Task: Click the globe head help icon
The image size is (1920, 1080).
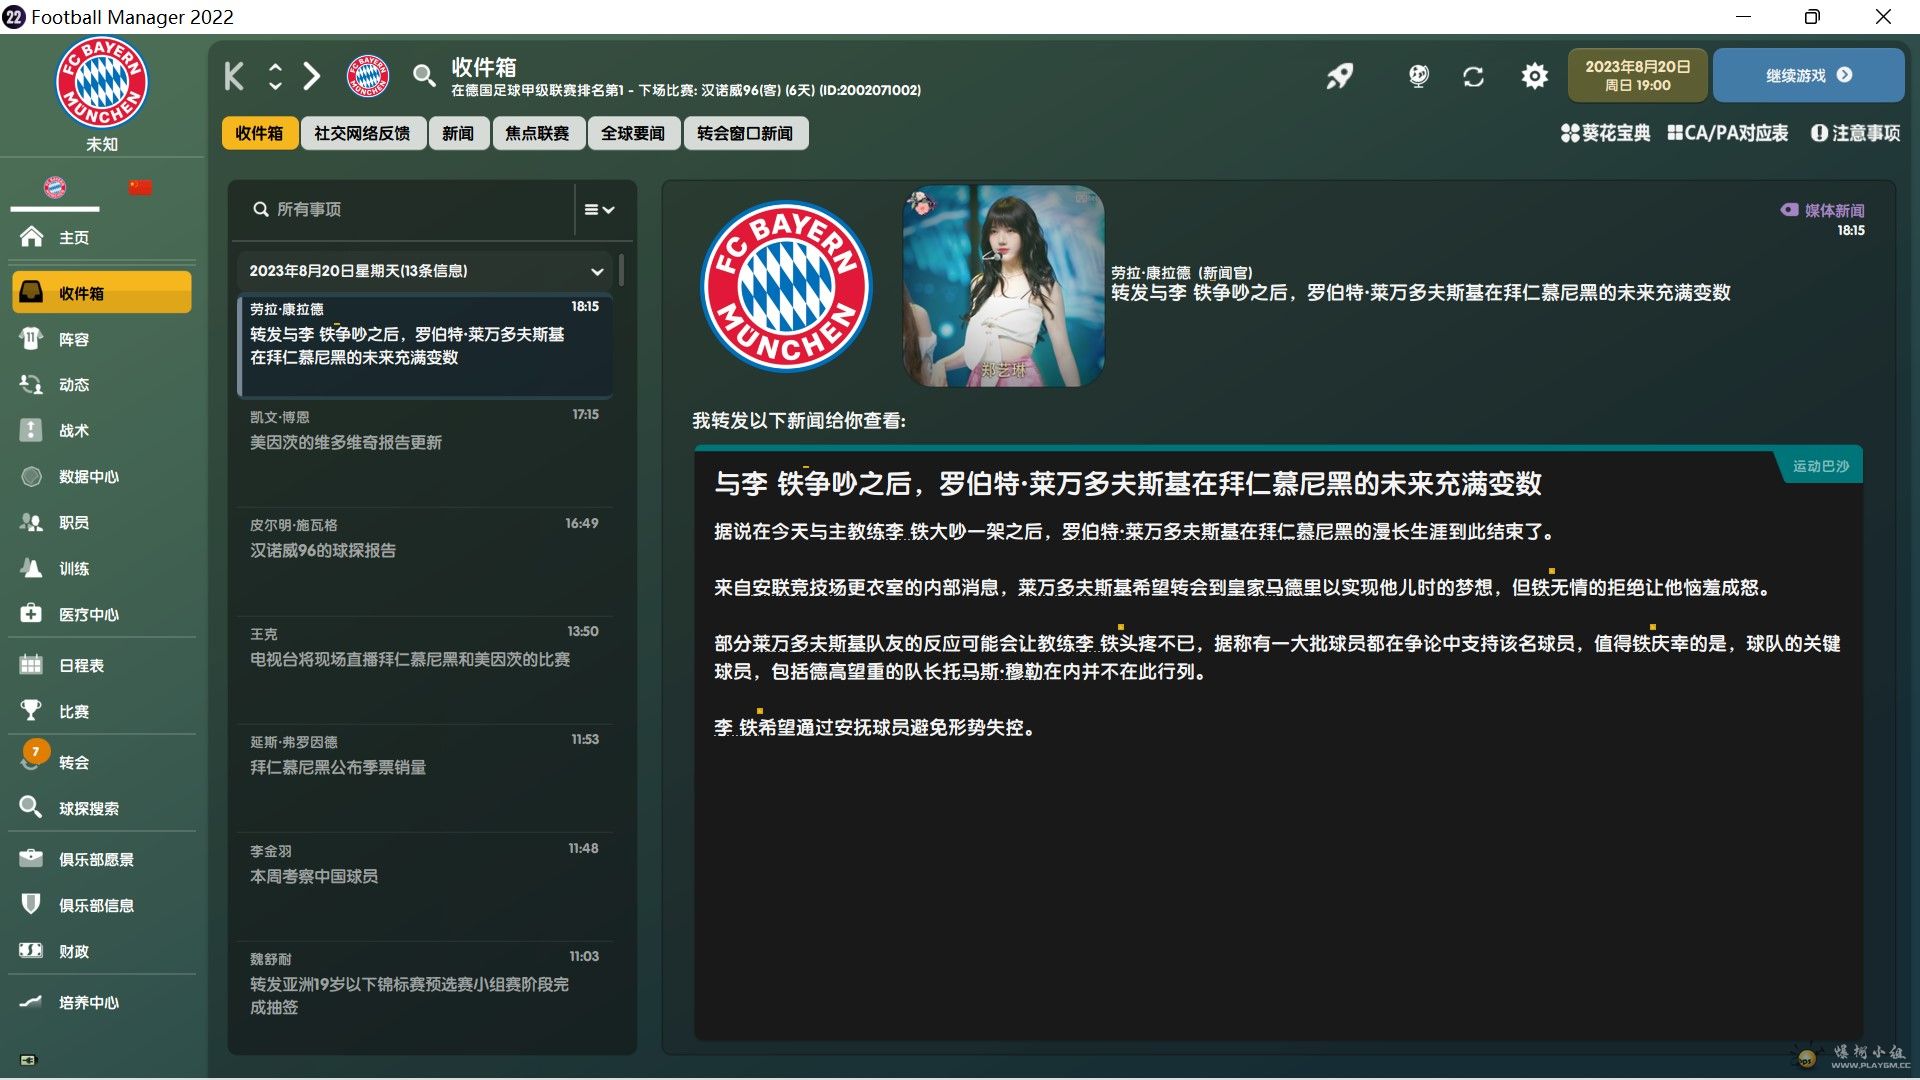Action: click(1418, 76)
